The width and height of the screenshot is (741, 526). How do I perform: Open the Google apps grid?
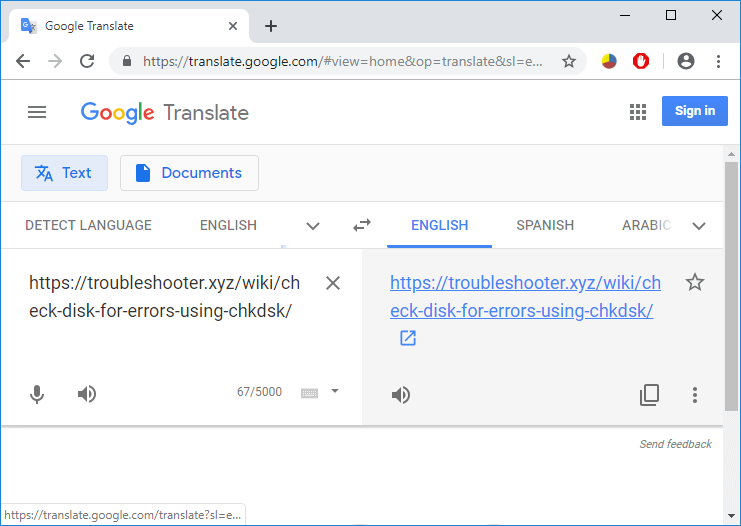point(638,112)
